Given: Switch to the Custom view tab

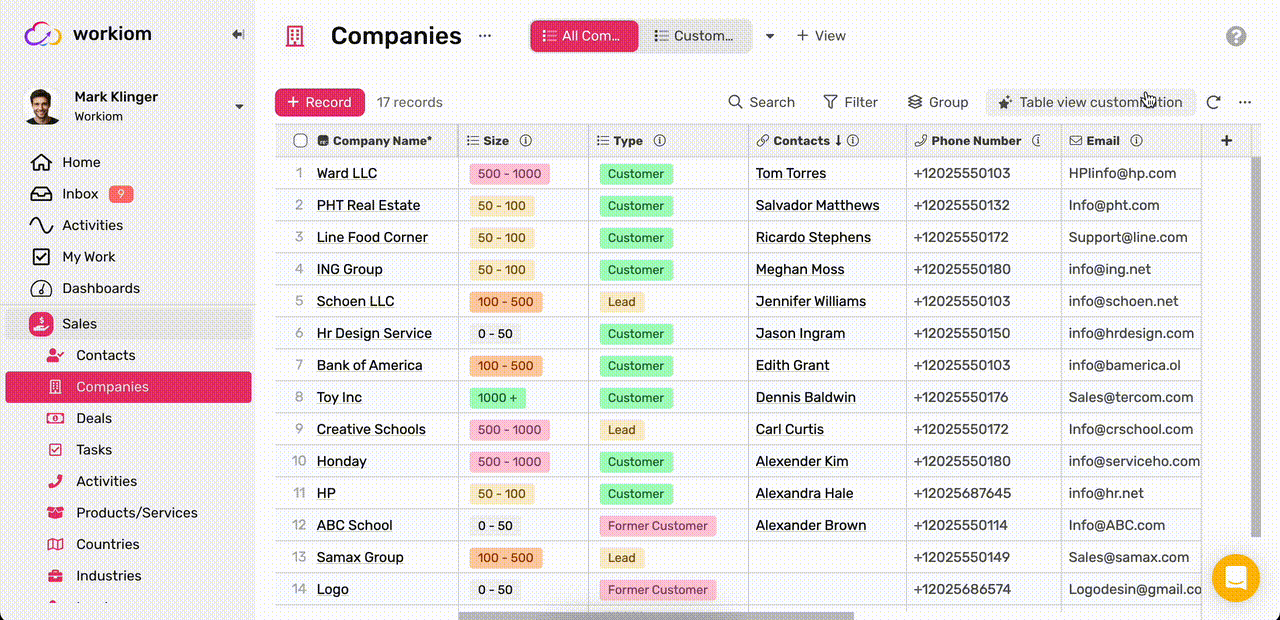Looking at the screenshot, I should 694,36.
